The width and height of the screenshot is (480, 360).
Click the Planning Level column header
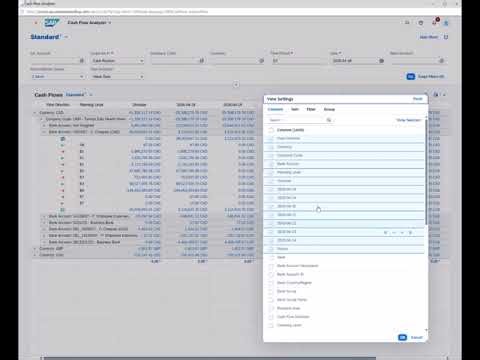(92, 105)
